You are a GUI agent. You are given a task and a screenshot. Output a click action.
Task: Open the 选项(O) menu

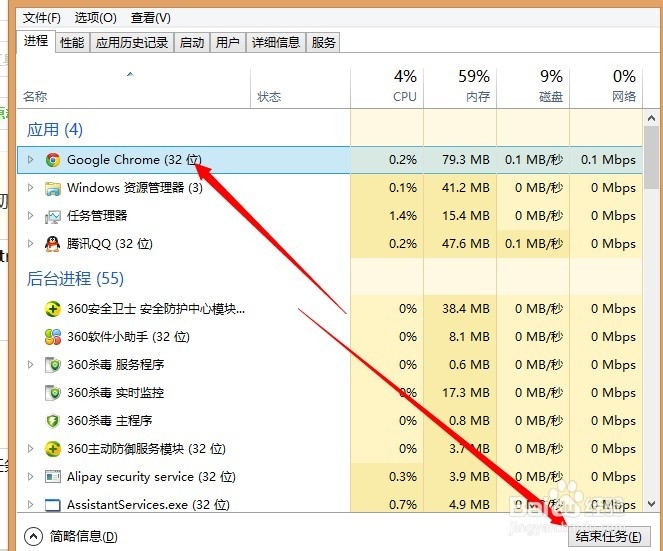click(96, 18)
